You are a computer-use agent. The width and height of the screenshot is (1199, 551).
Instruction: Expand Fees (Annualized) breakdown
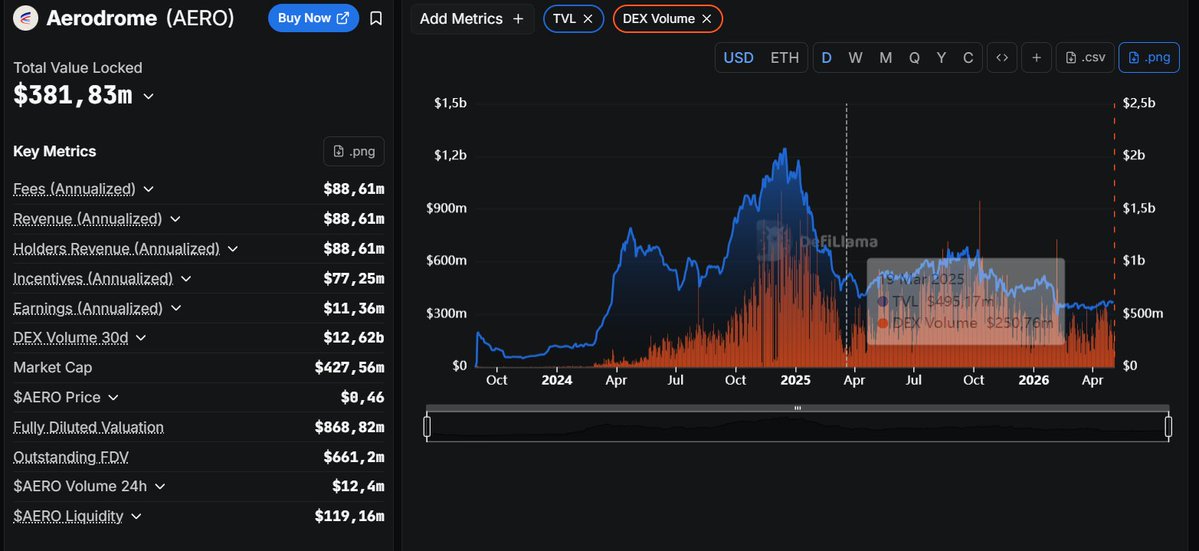[148, 189]
